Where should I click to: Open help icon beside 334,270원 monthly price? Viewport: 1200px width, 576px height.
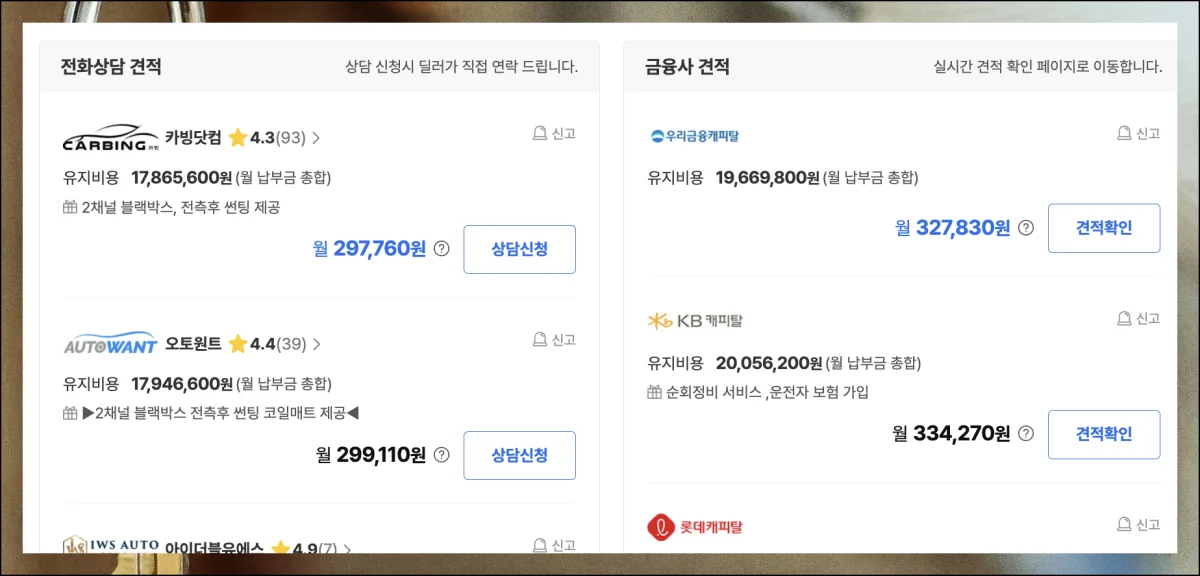1026,434
